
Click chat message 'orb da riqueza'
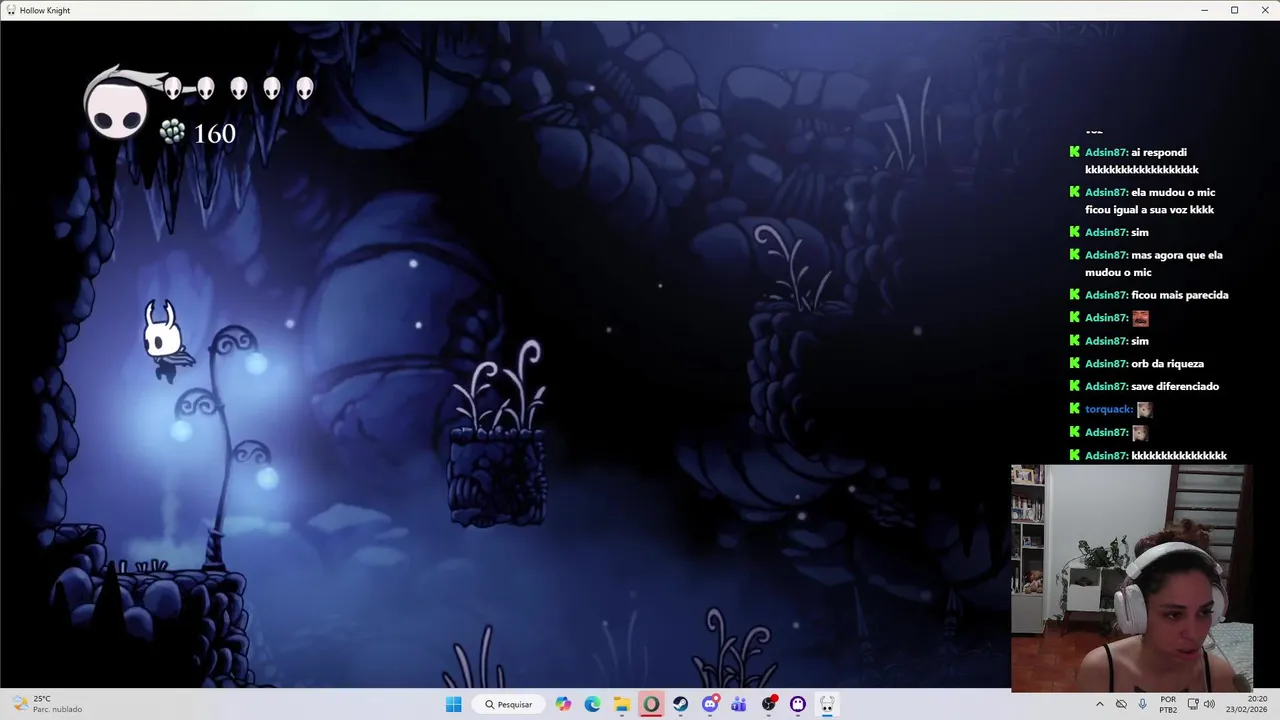[1168, 364]
